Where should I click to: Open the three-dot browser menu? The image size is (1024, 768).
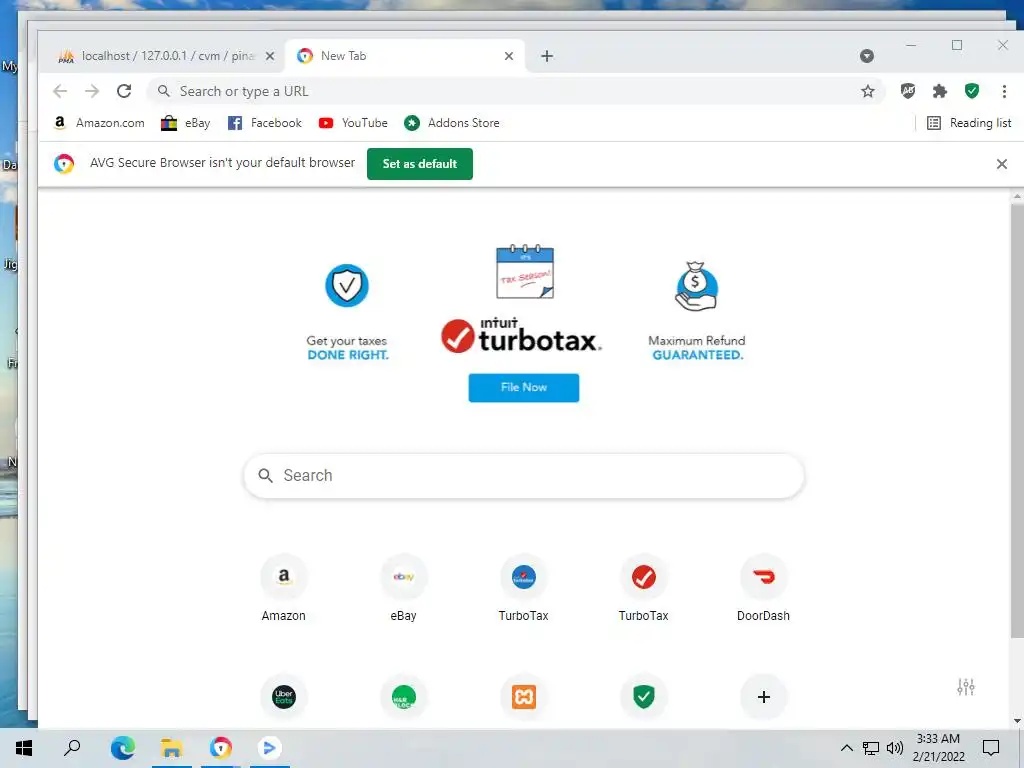[x=1004, y=91]
